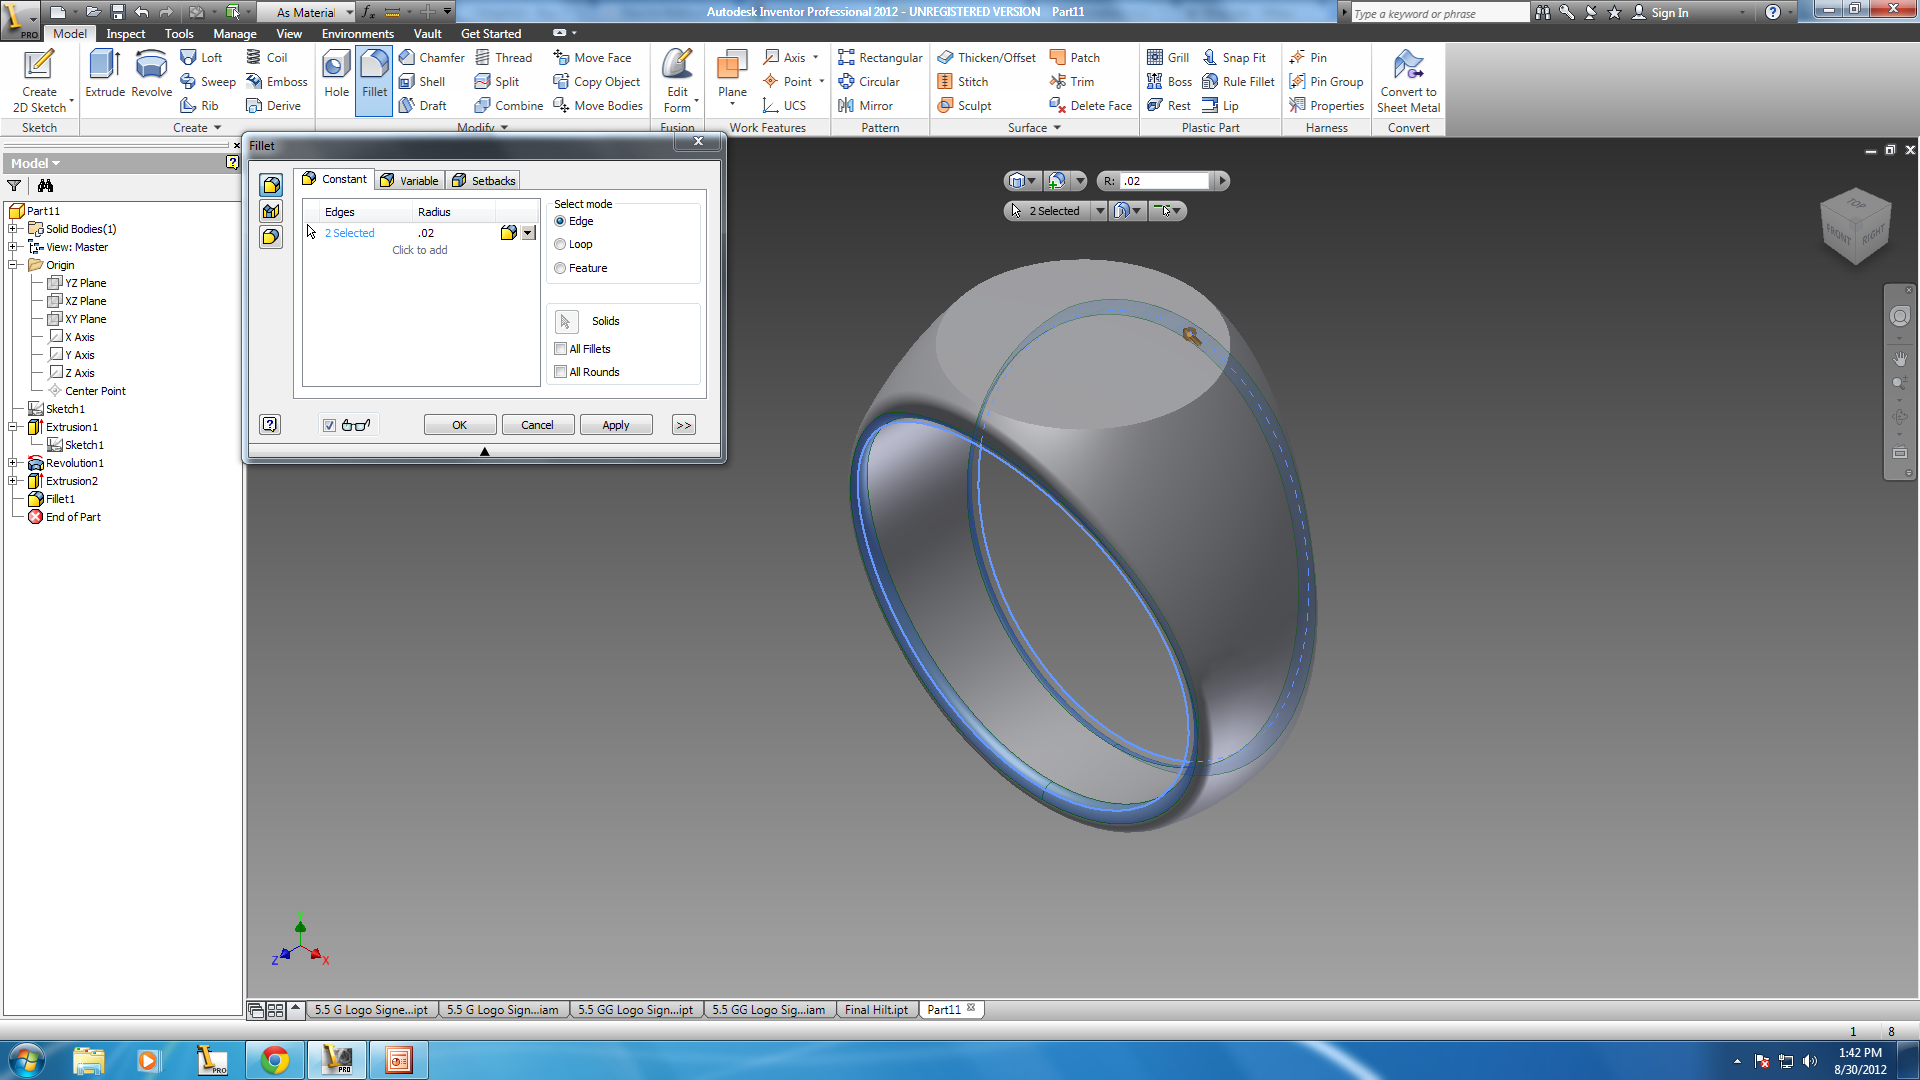The height and width of the screenshot is (1080, 1920).
Task: Select the Rectangular pattern tool
Action: click(x=880, y=58)
